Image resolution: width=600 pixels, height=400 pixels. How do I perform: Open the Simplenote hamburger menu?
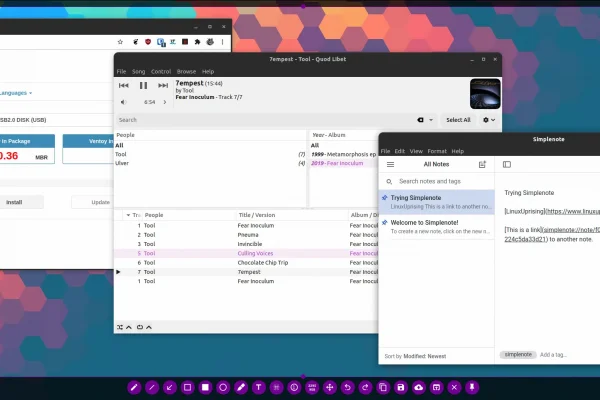click(x=390, y=164)
